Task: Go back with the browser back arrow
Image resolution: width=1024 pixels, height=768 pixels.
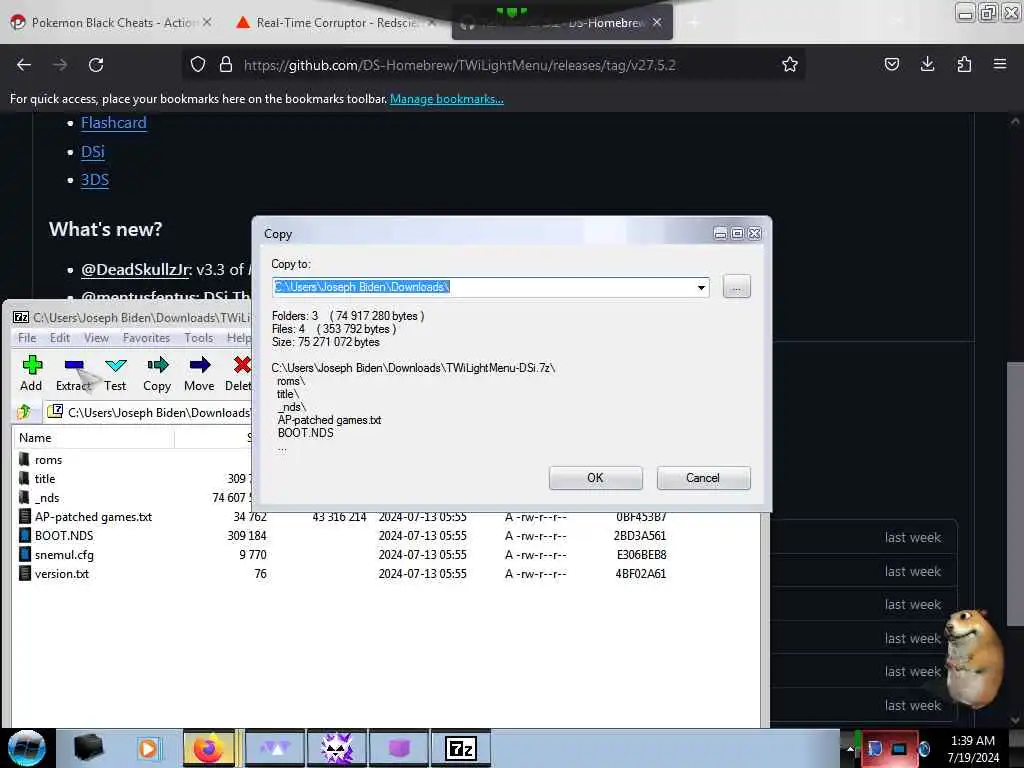Action: (x=24, y=65)
